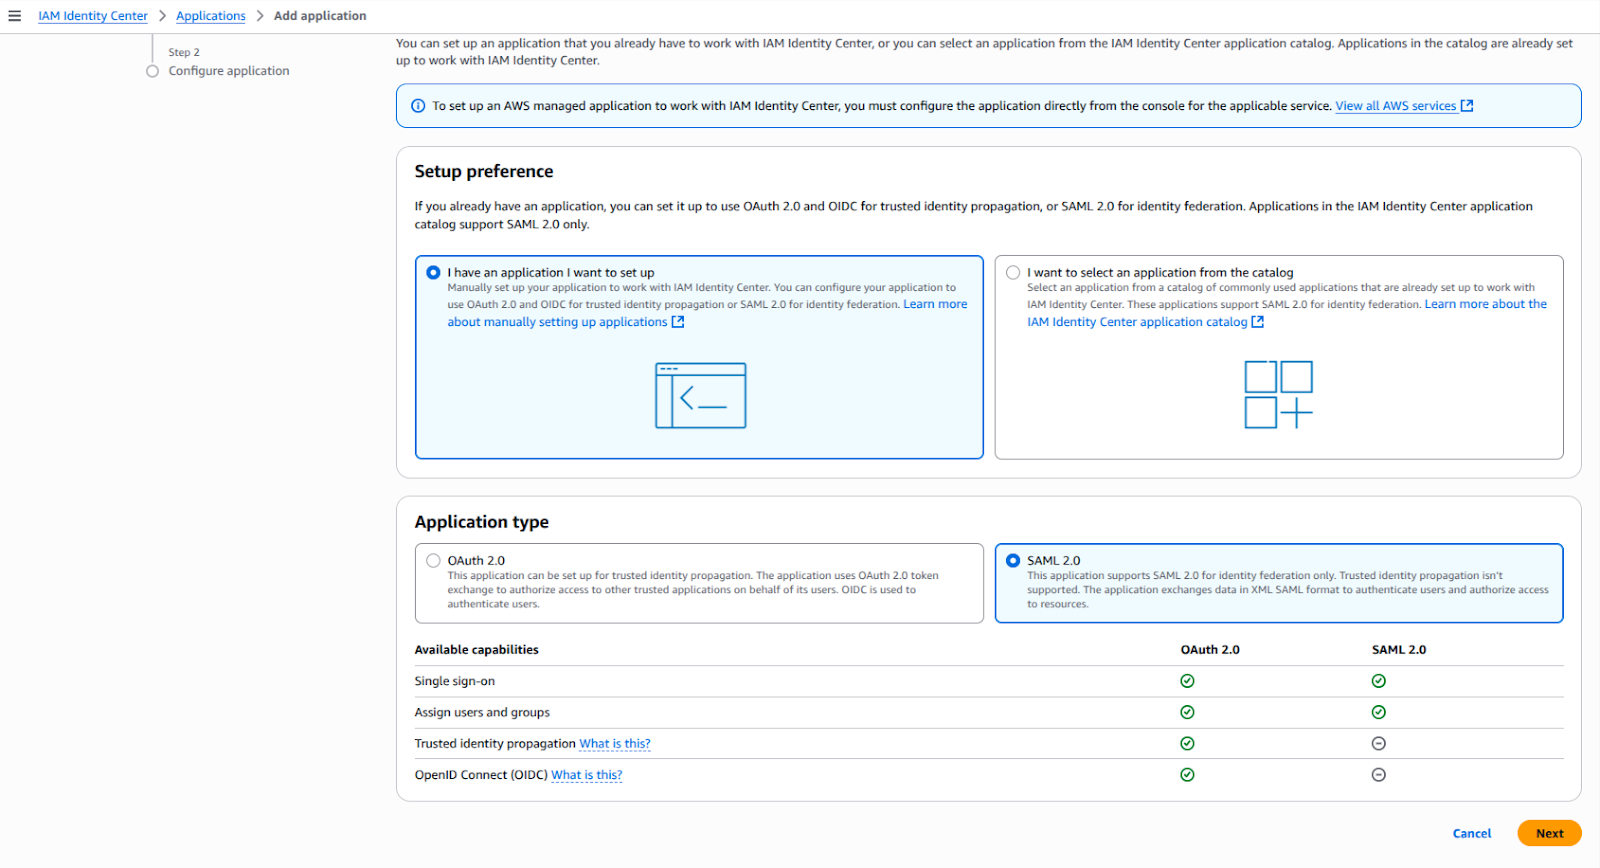This screenshot has height=868, width=1600.
Task: Select 'I have an application I want to set up'
Action: click(433, 273)
